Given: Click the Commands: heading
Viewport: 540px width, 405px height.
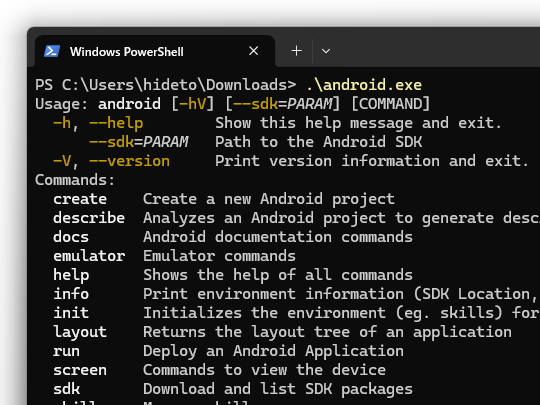Looking at the screenshot, I should 75,180.
